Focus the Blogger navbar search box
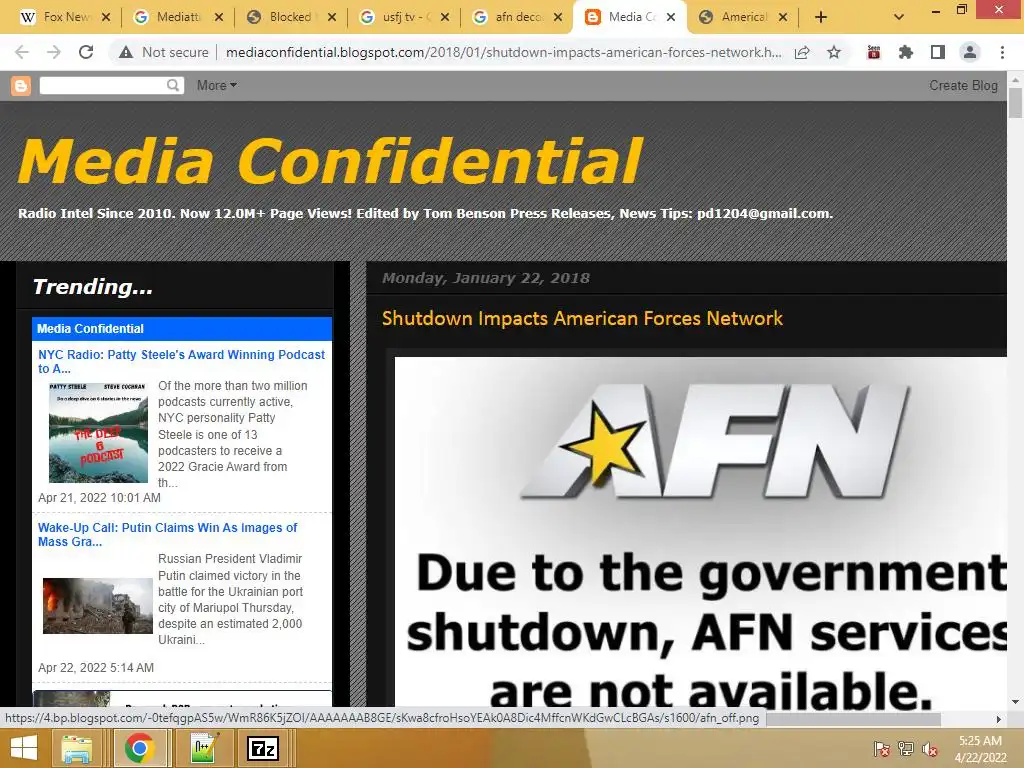 102,85
